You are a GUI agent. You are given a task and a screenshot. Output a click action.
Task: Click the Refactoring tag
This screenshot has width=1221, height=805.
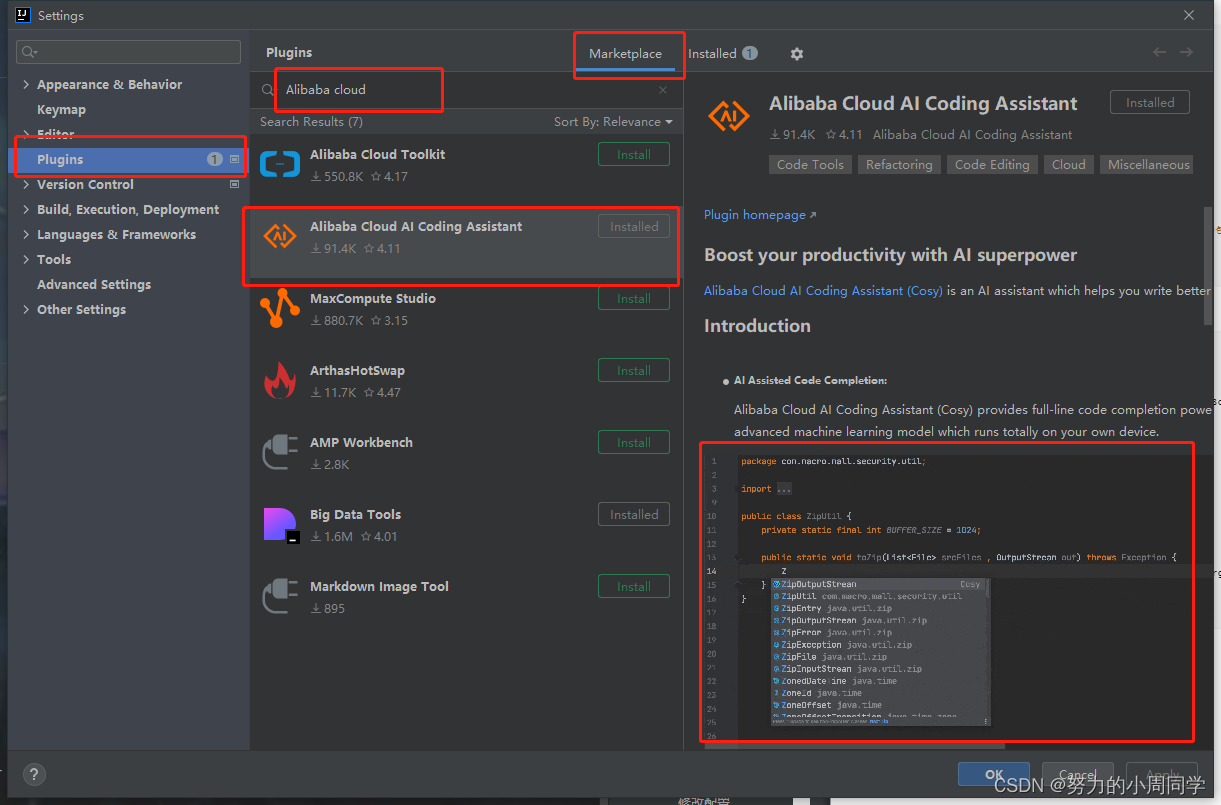899,165
